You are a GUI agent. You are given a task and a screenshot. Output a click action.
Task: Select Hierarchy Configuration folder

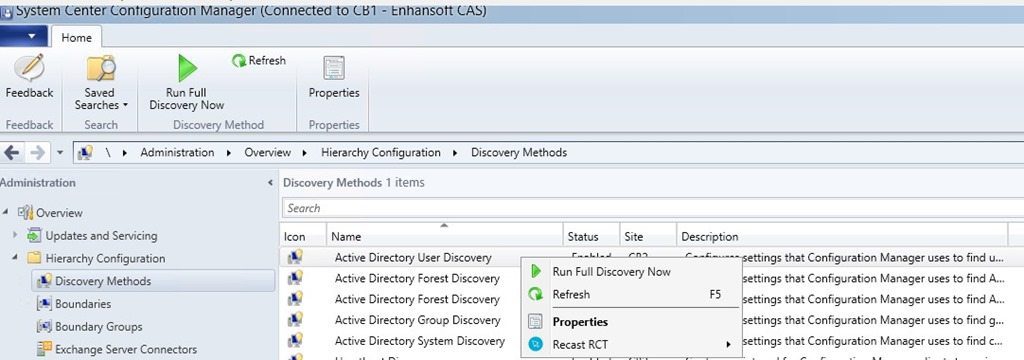tap(105, 258)
